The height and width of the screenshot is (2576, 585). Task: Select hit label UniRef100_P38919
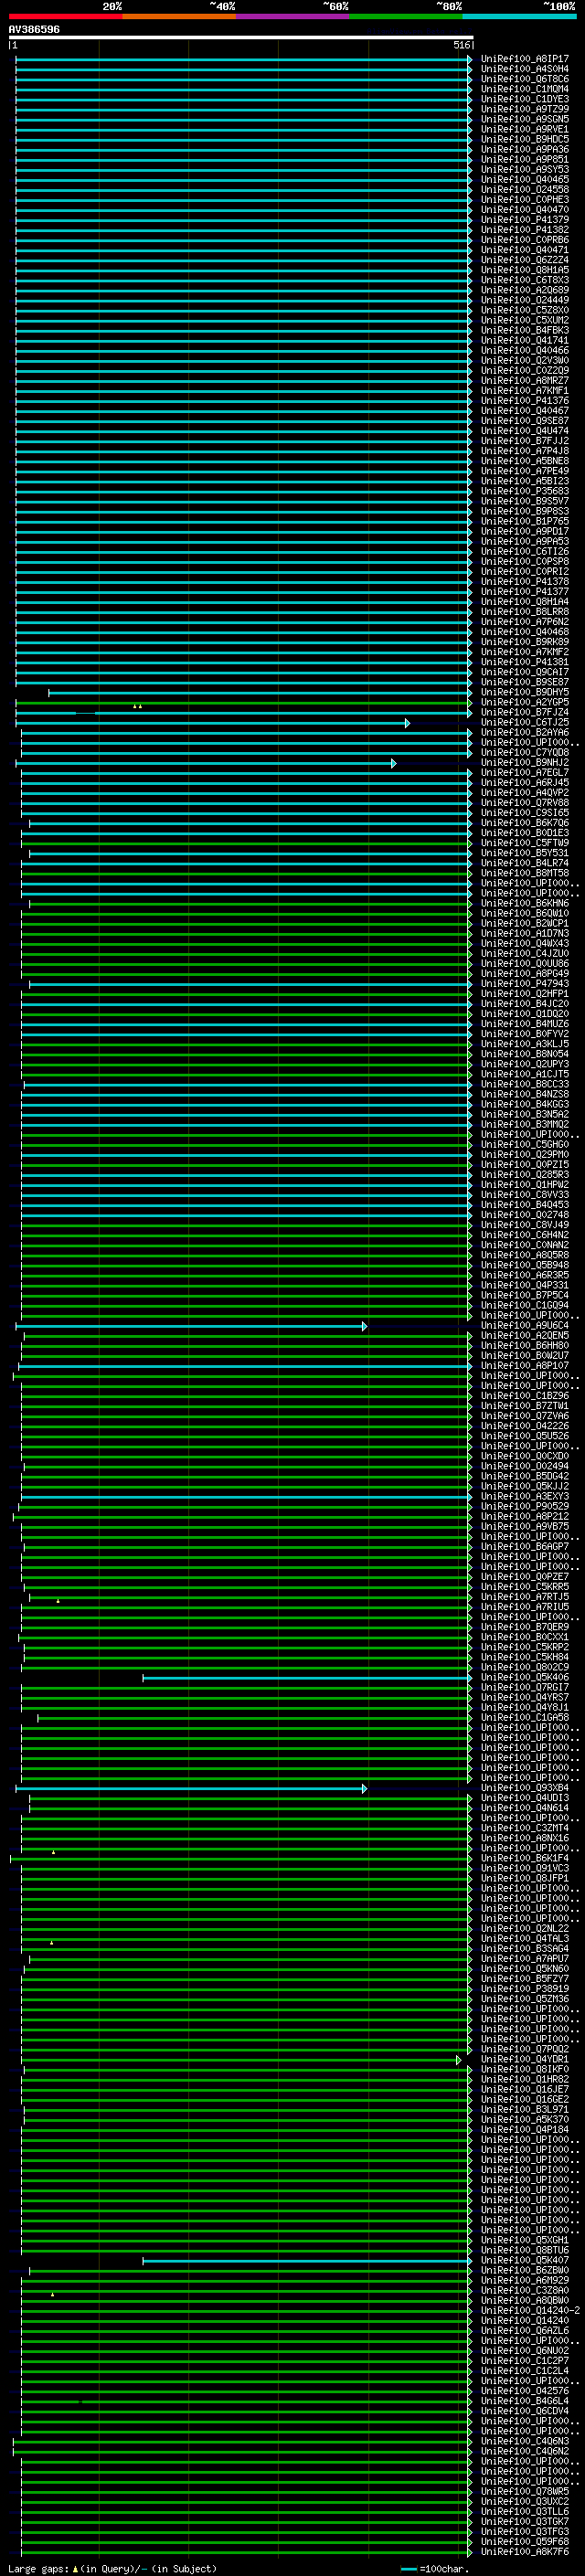(x=524, y=1988)
